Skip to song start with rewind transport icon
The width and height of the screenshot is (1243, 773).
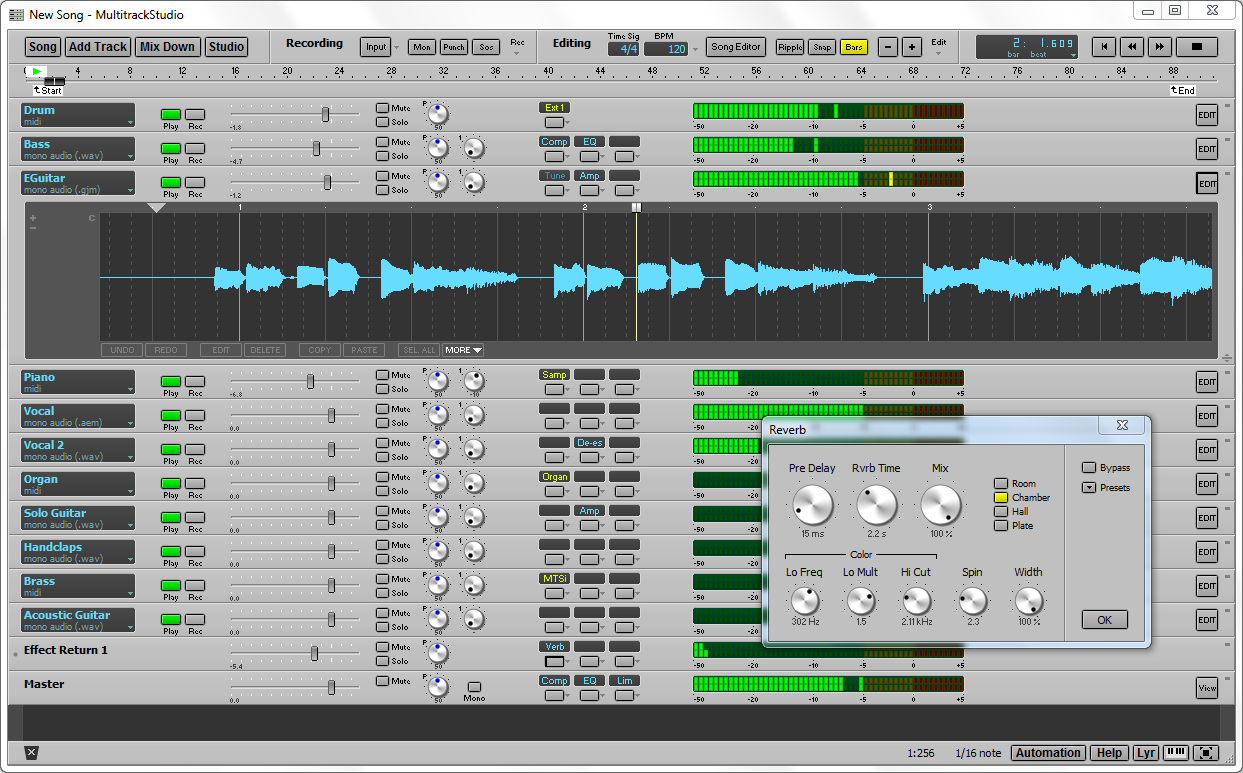tap(1104, 46)
